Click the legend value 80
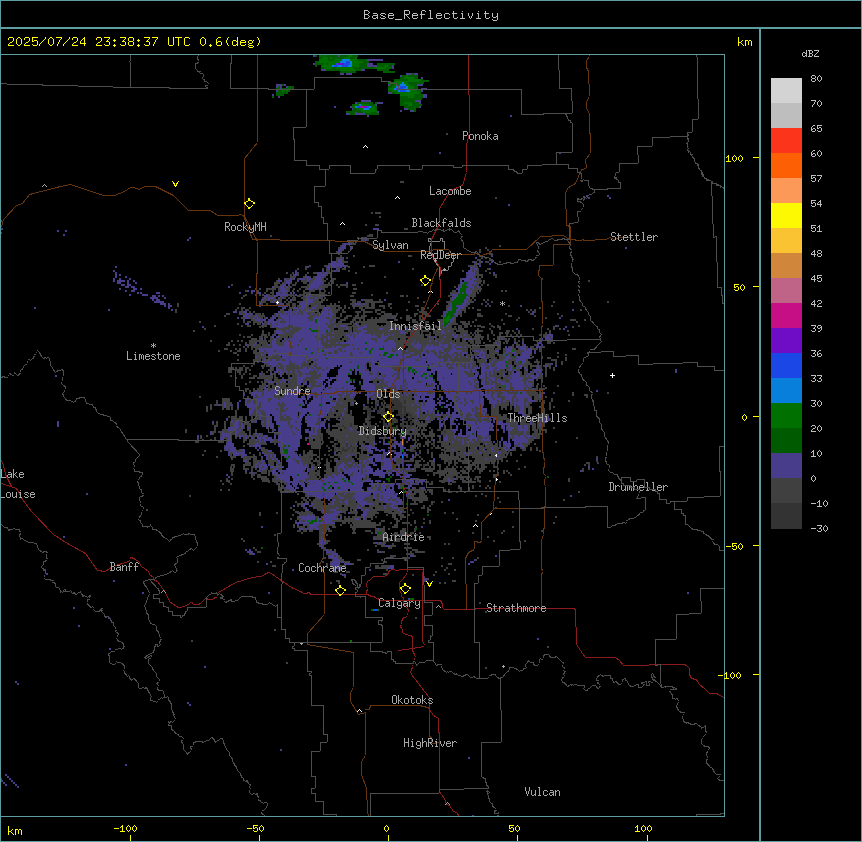 click(x=816, y=79)
